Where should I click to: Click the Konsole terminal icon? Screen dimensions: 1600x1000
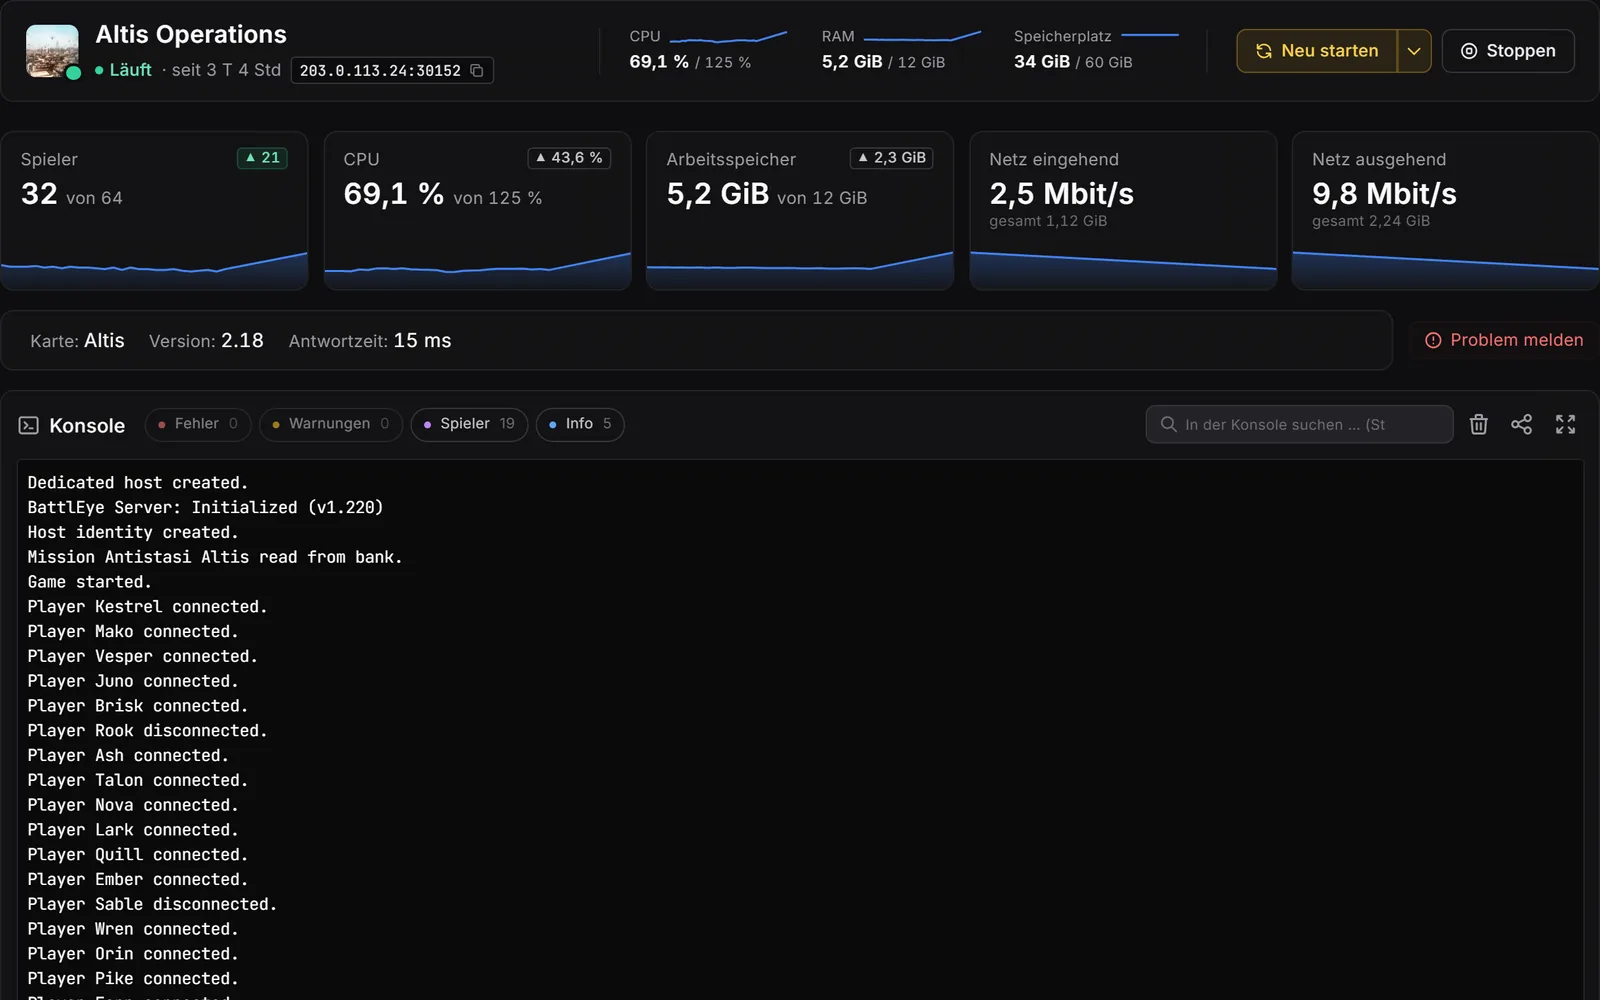(29, 426)
